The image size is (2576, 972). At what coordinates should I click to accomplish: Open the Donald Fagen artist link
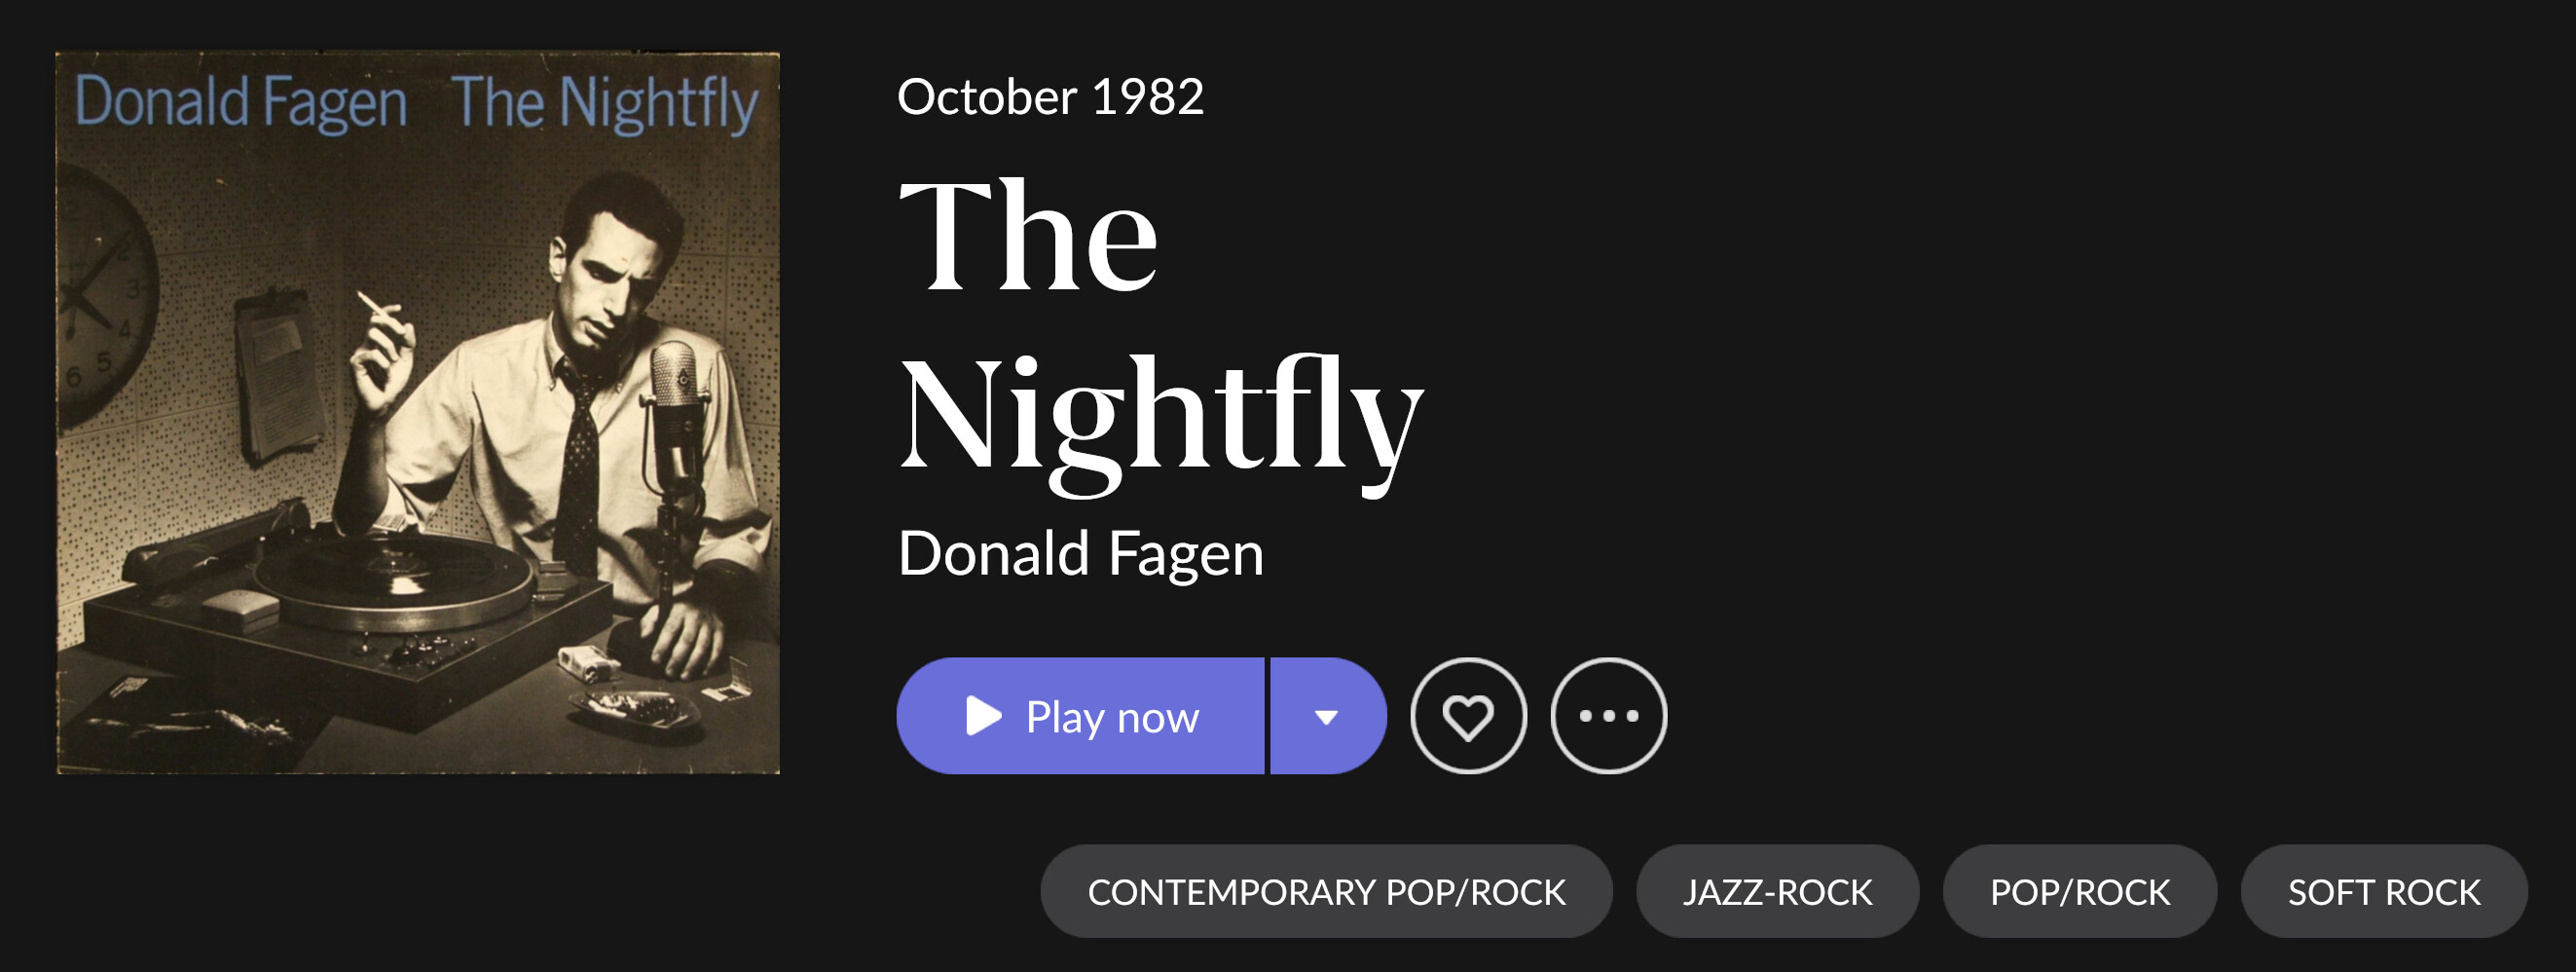(1081, 553)
